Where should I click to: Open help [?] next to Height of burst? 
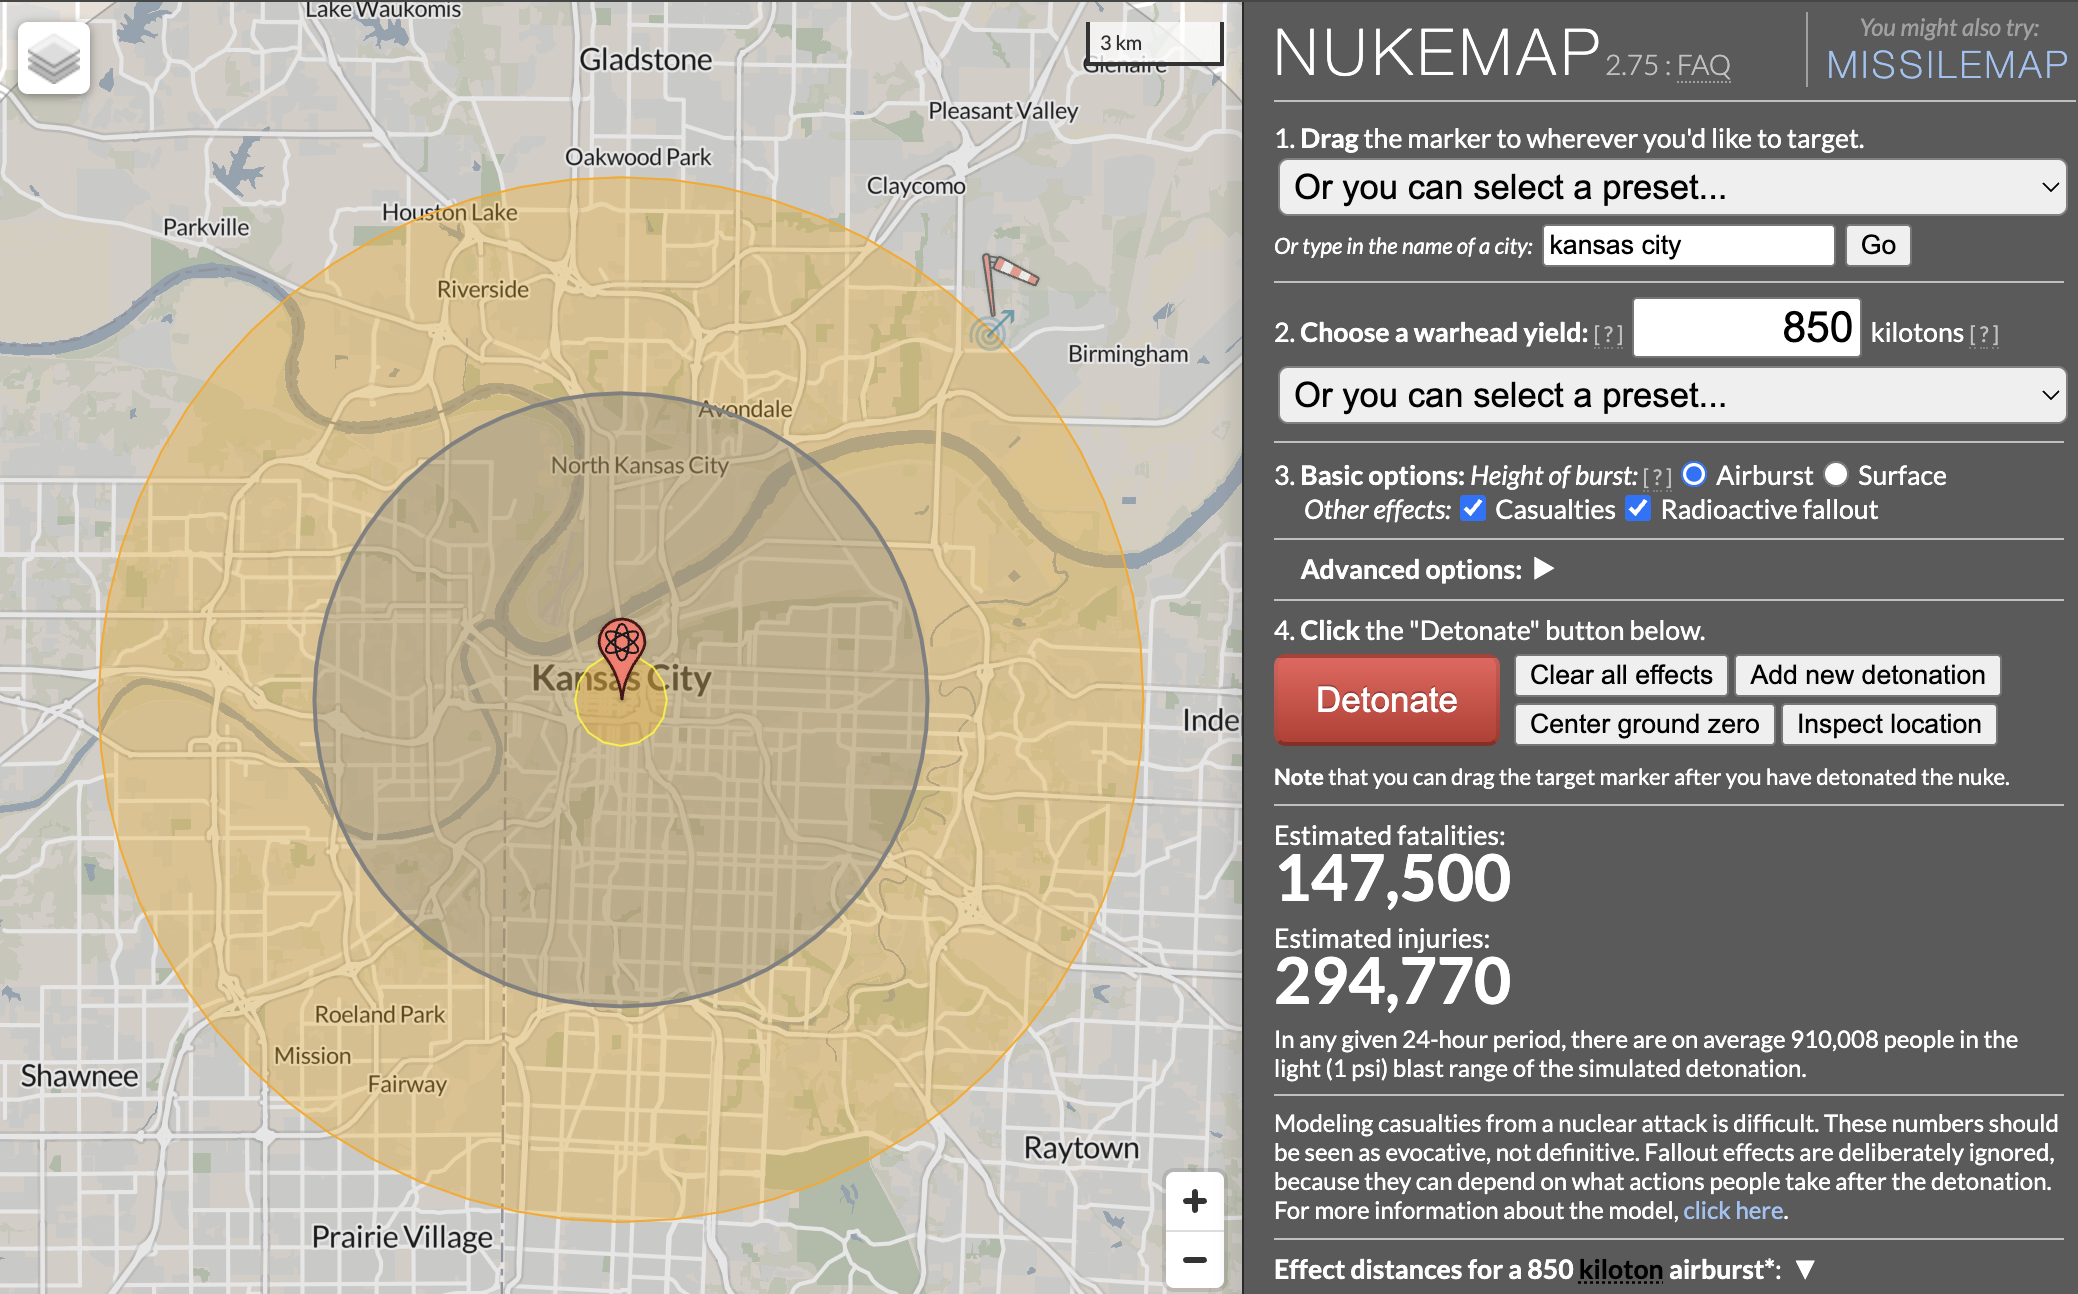click(x=1657, y=477)
